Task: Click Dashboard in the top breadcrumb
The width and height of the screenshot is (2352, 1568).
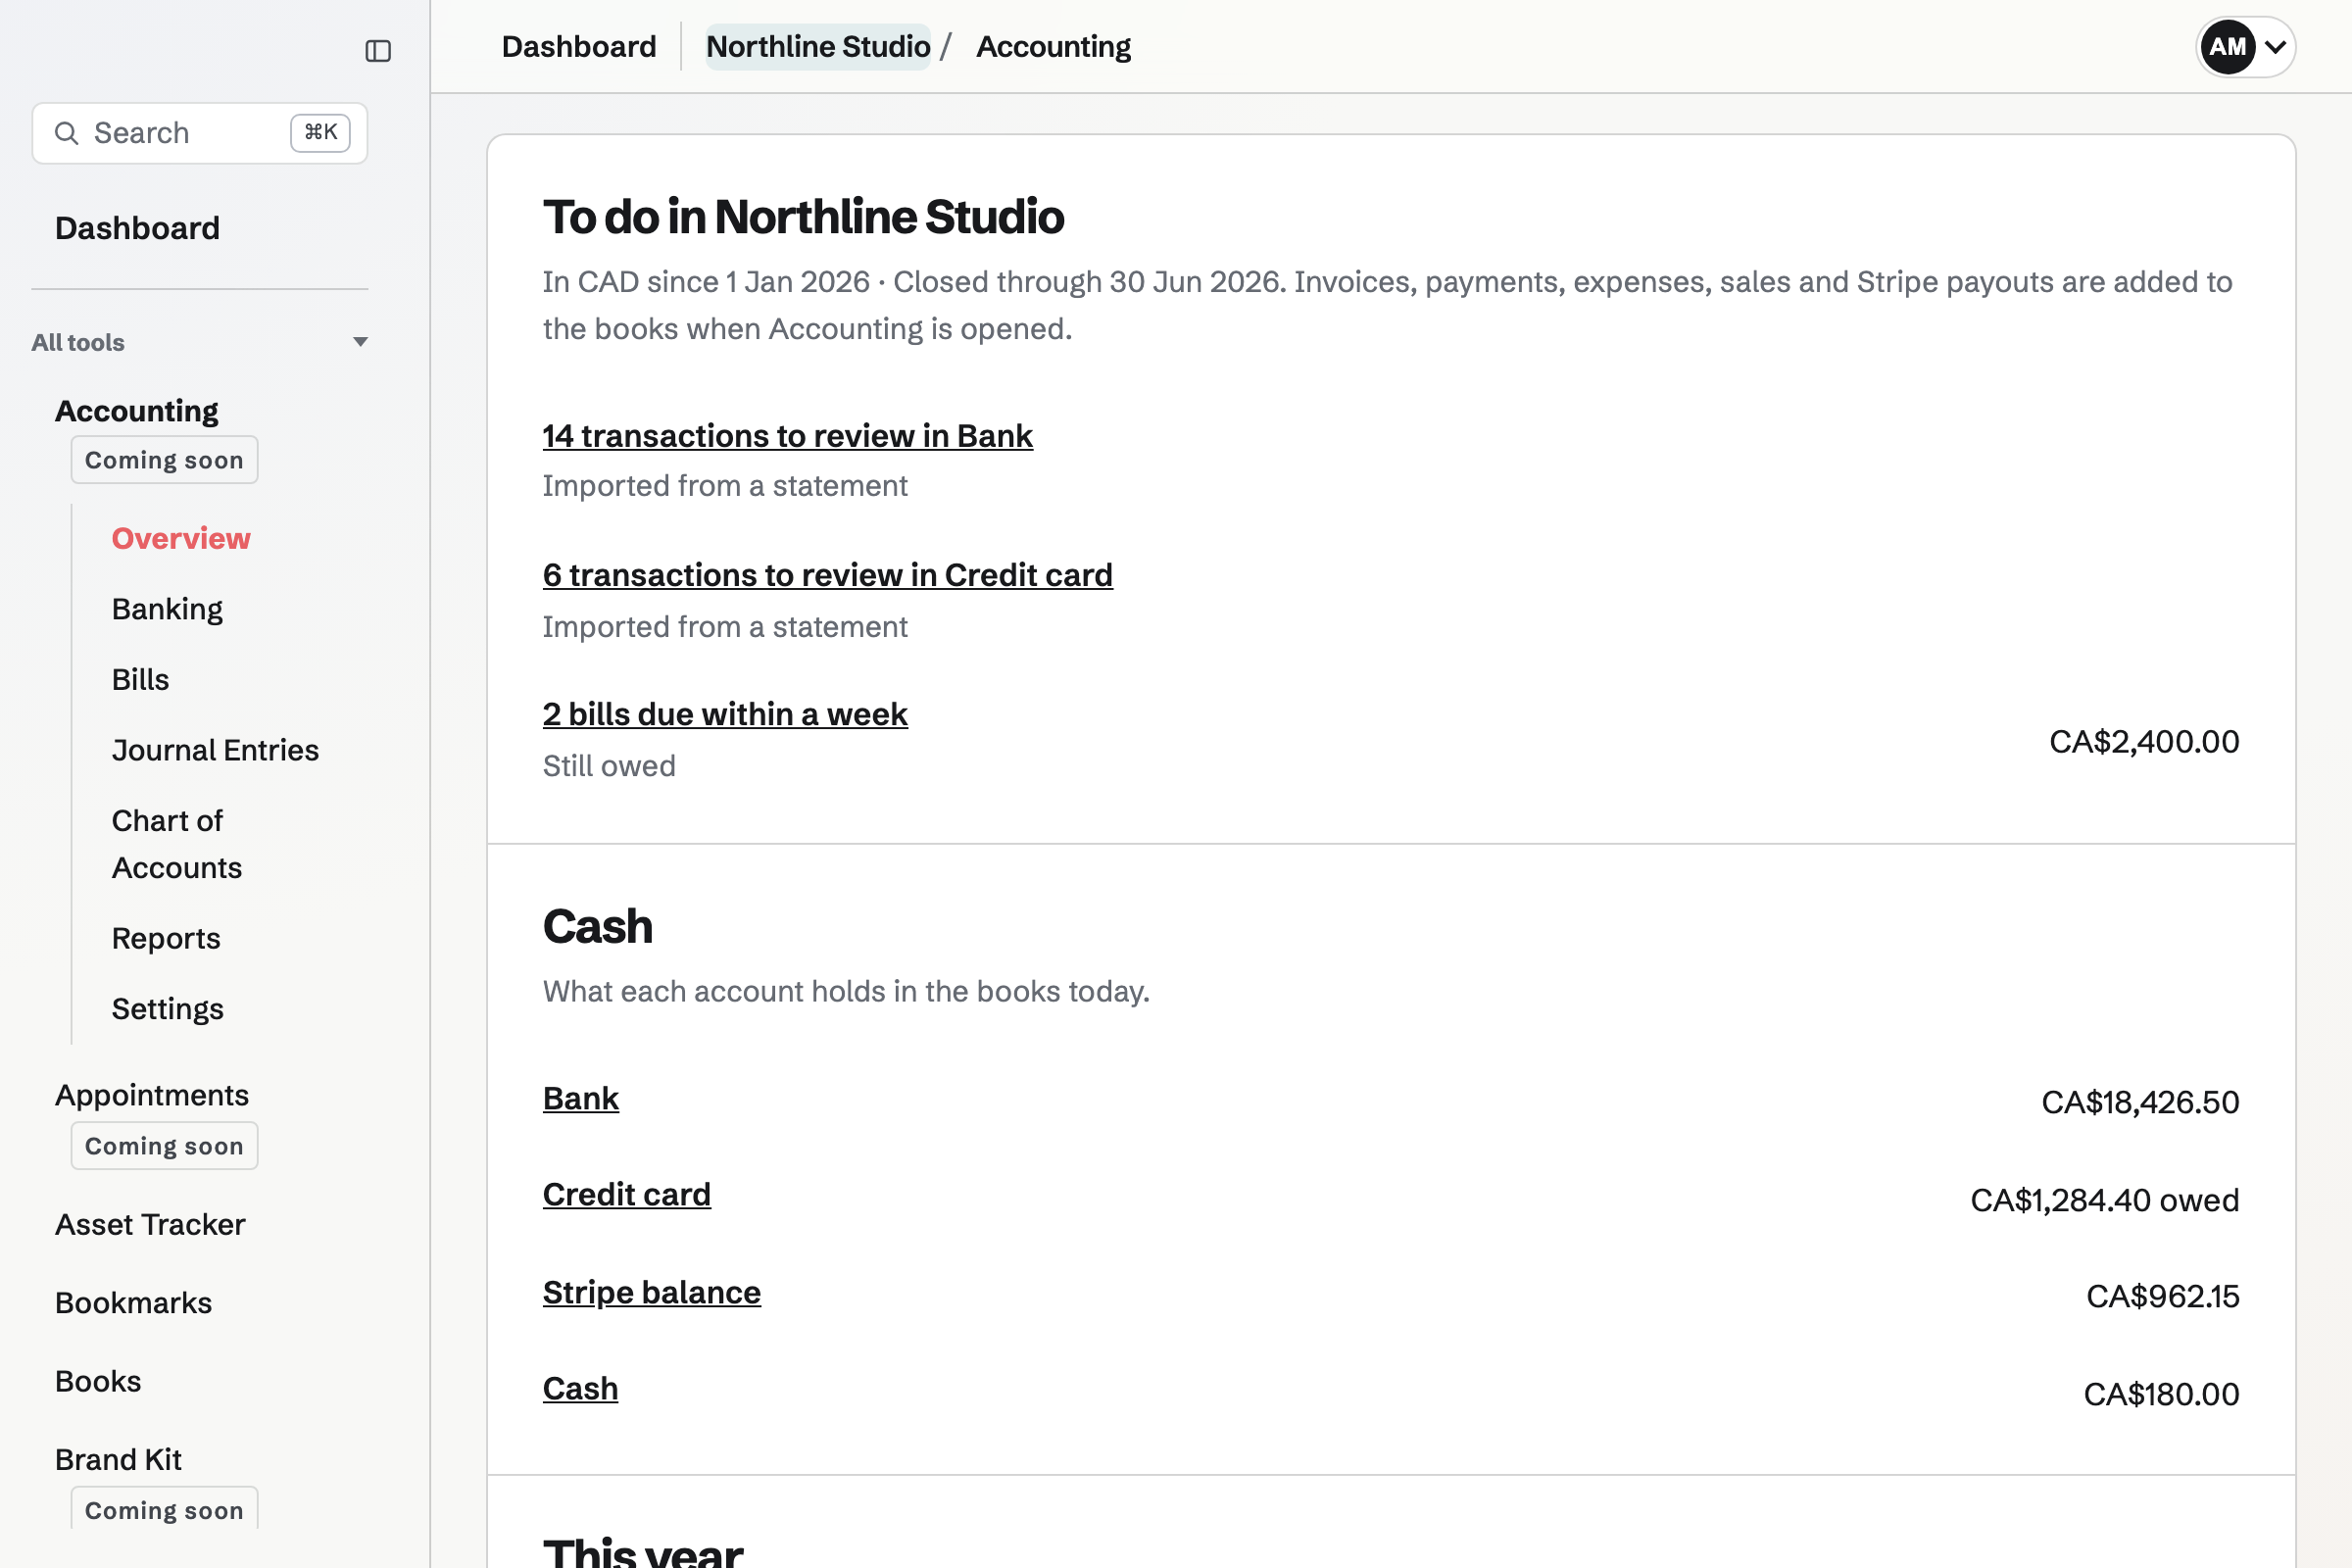Action: [579, 47]
